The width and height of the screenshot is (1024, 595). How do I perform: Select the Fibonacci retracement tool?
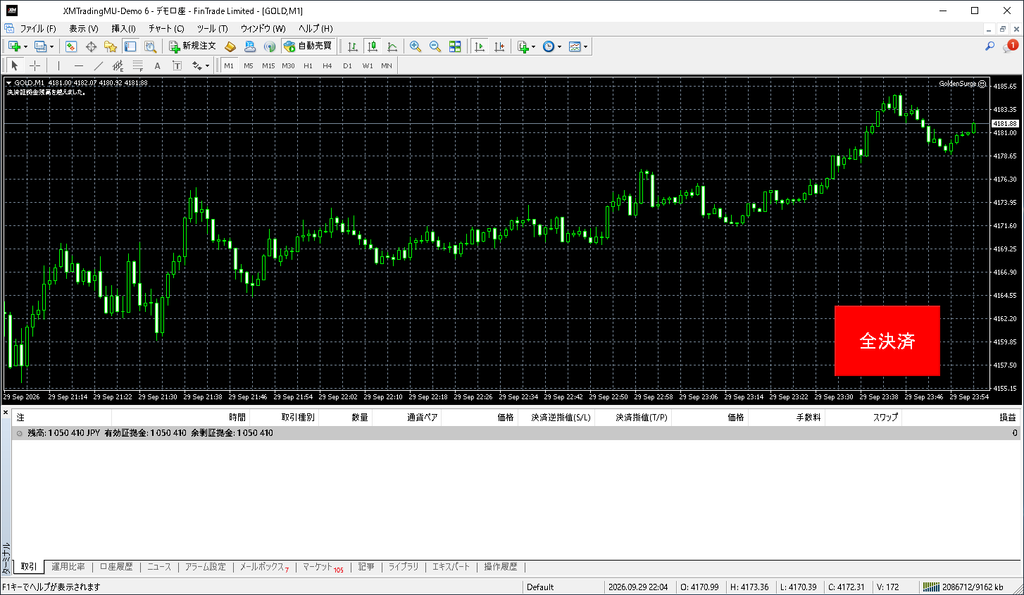tap(137, 65)
